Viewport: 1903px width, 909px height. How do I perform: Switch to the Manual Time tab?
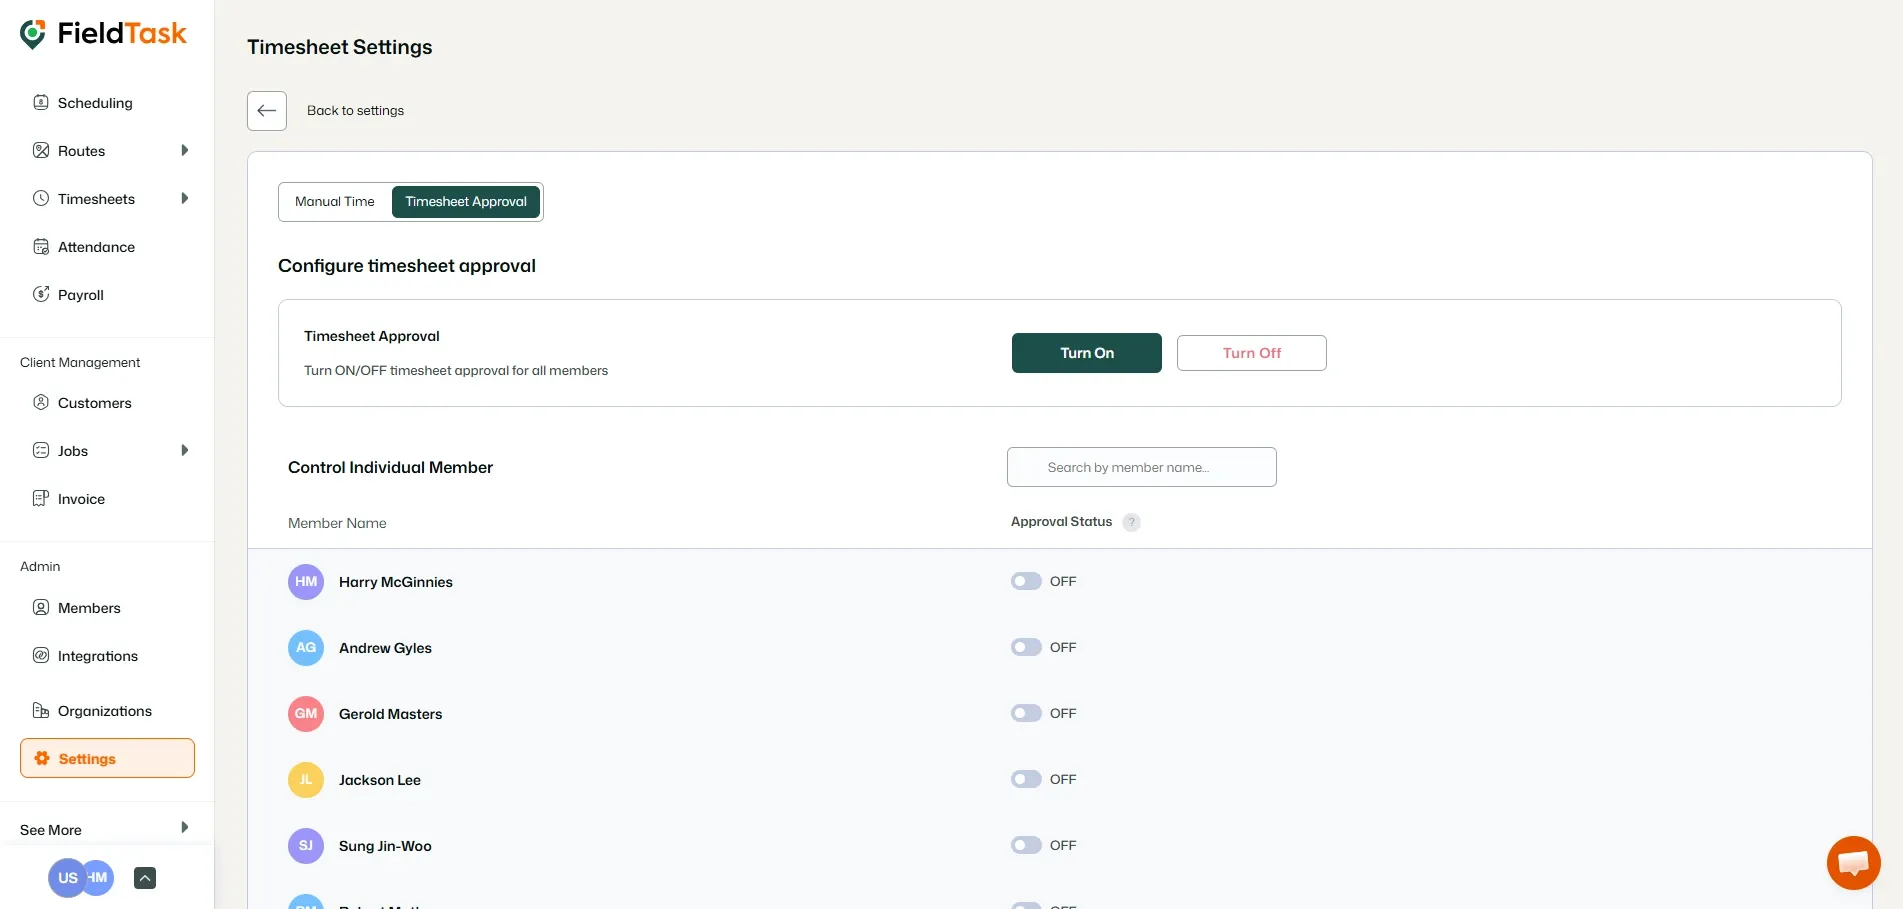pos(335,202)
